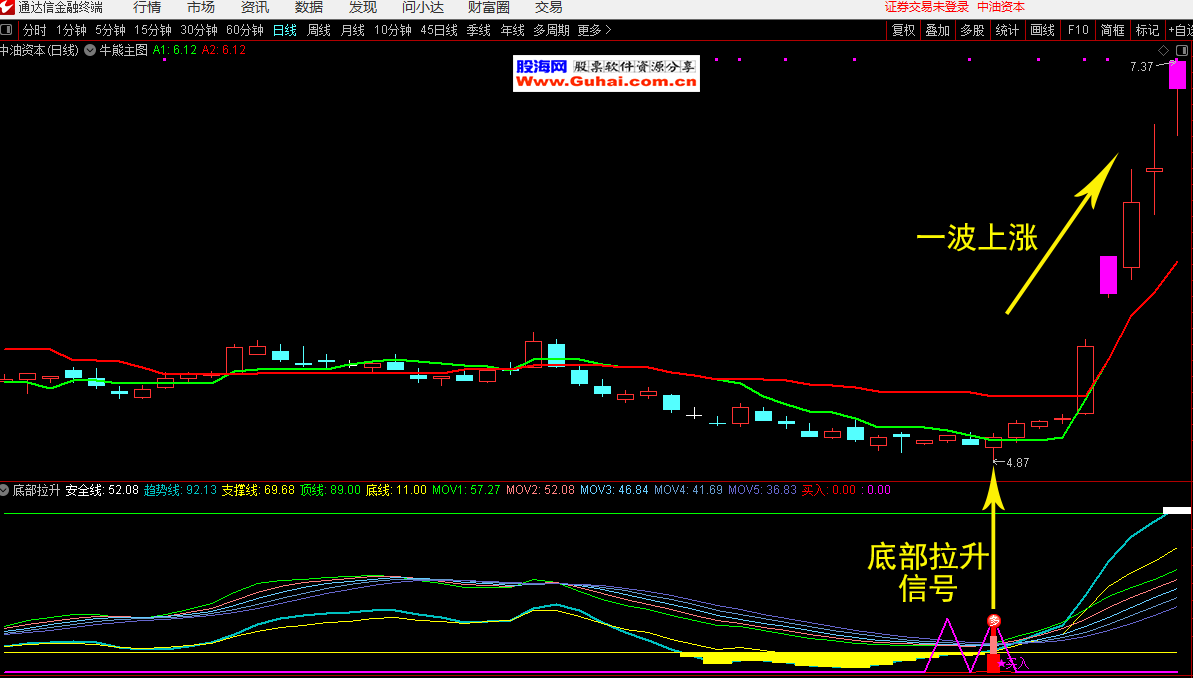1193x678 pixels.
Task: Open the 行情 menu
Action: click(147, 8)
